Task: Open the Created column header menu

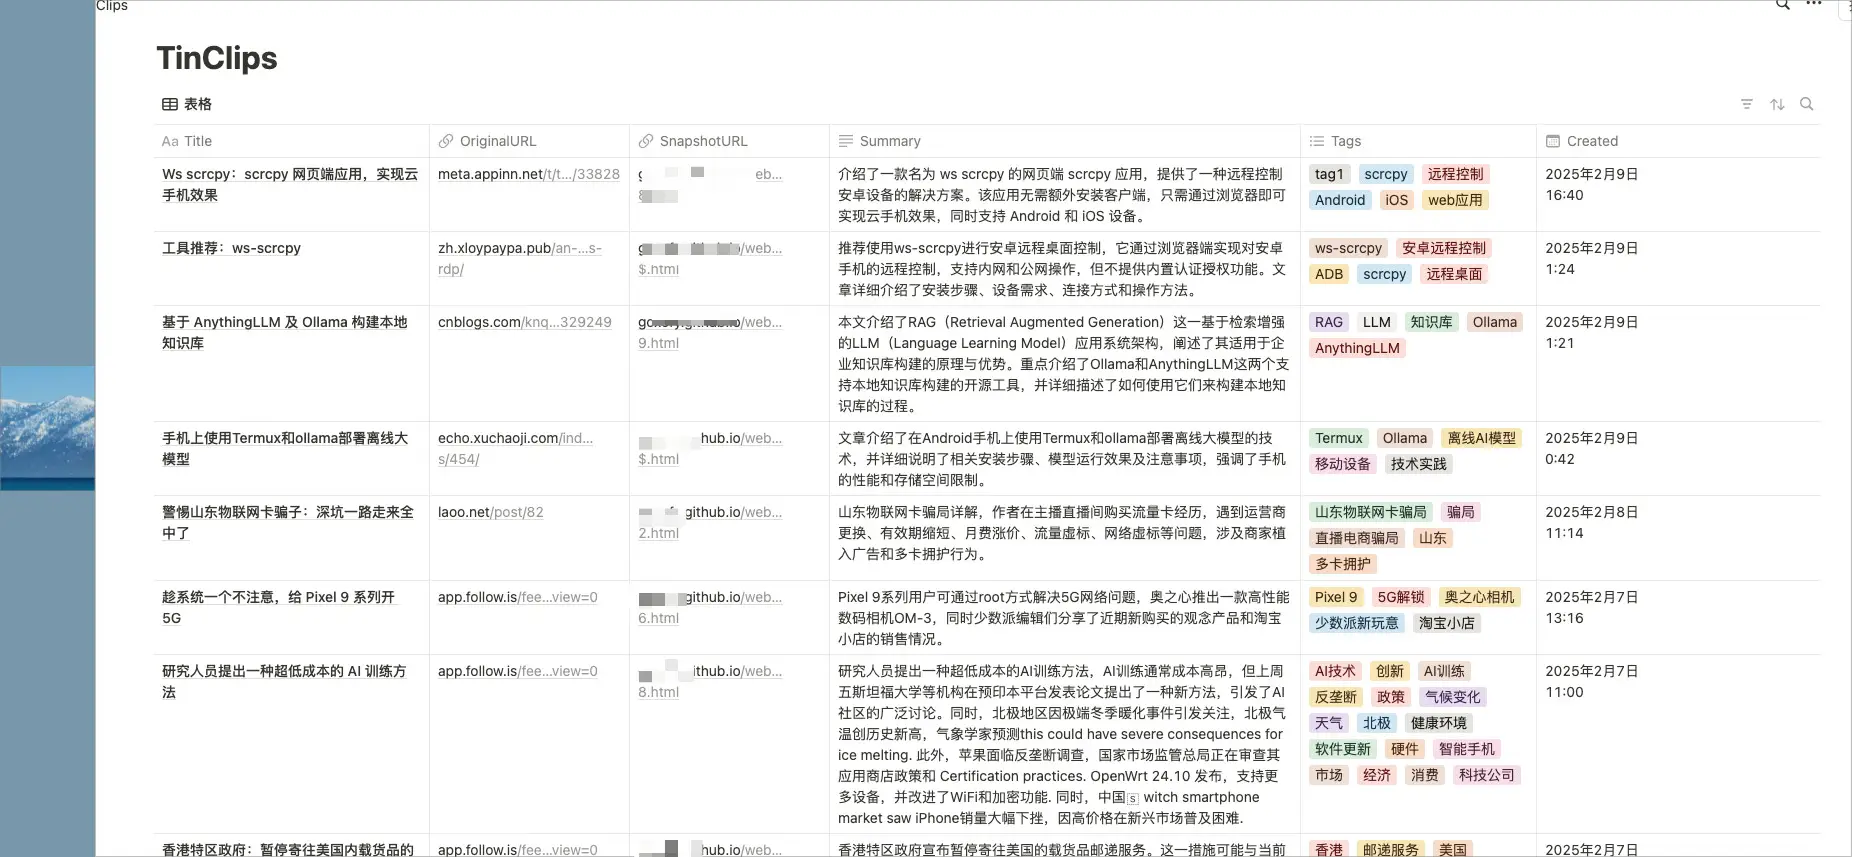Action: (x=1678, y=141)
